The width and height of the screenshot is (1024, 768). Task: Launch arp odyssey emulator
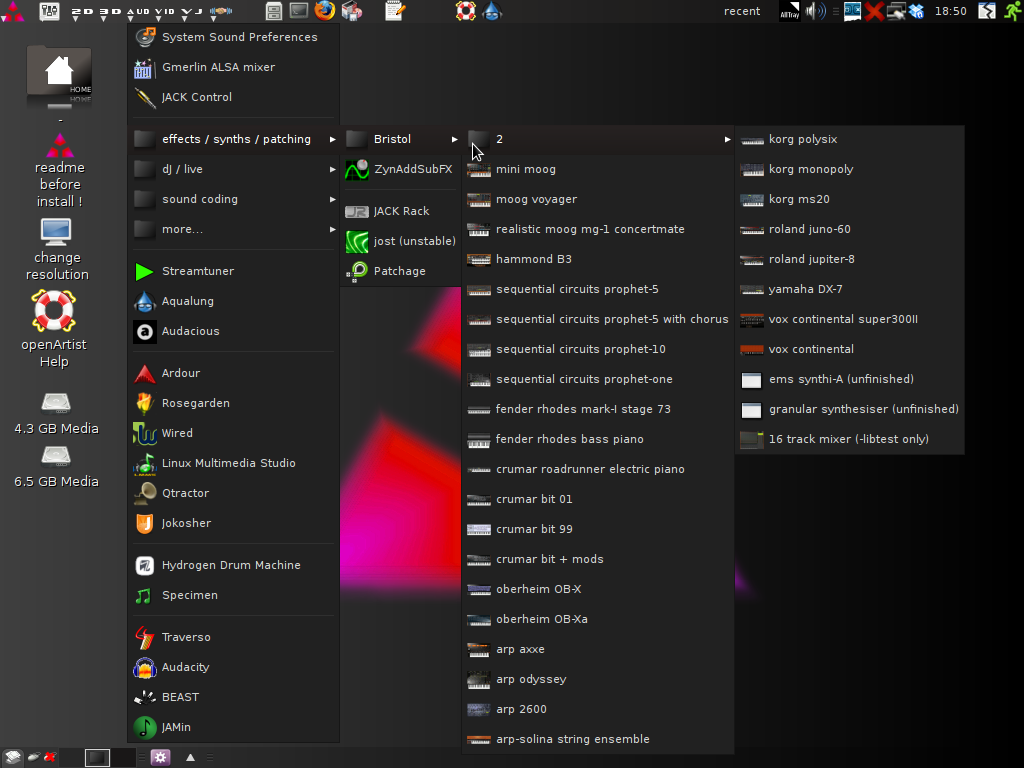pyautogui.click(x=598, y=679)
